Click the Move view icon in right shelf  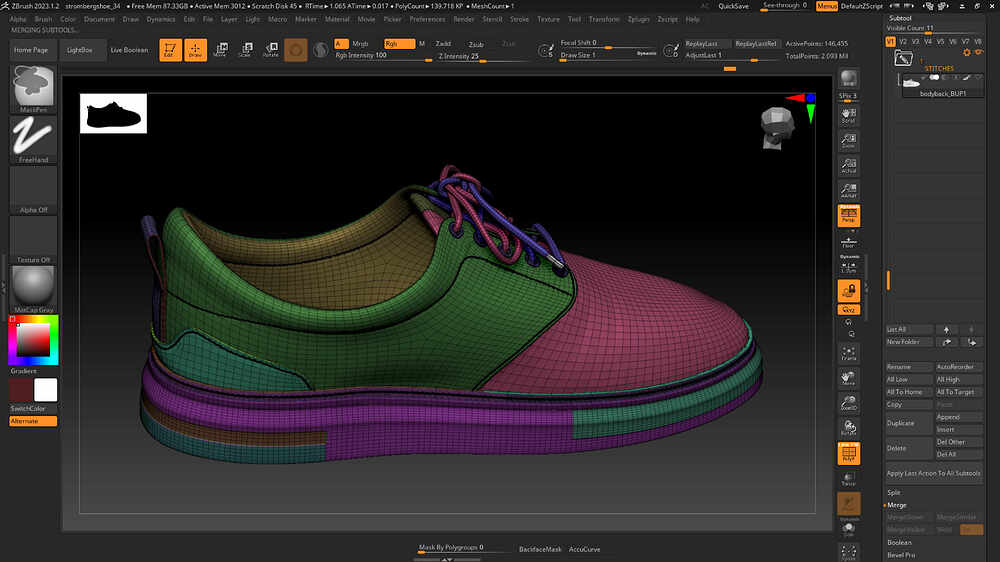point(848,378)
